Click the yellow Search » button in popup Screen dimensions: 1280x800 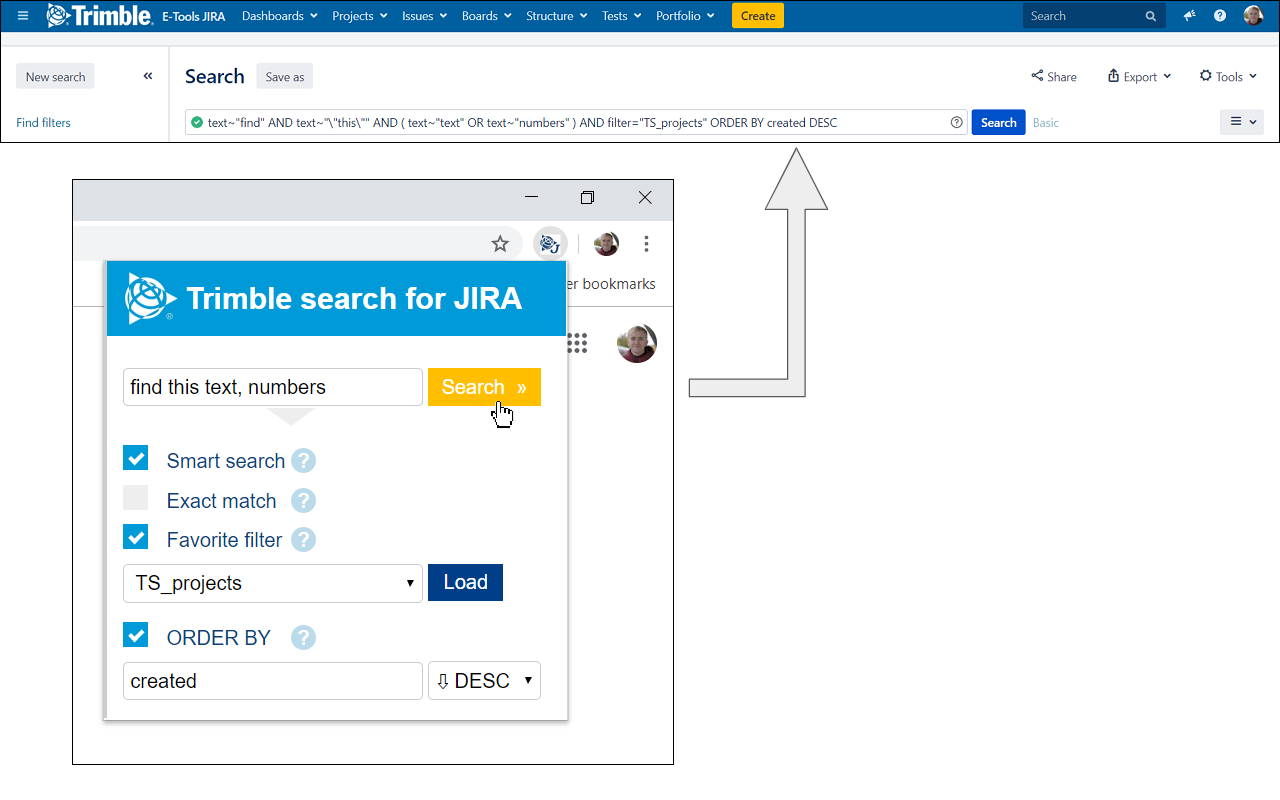pyautogui.click(x=484, y=387)
